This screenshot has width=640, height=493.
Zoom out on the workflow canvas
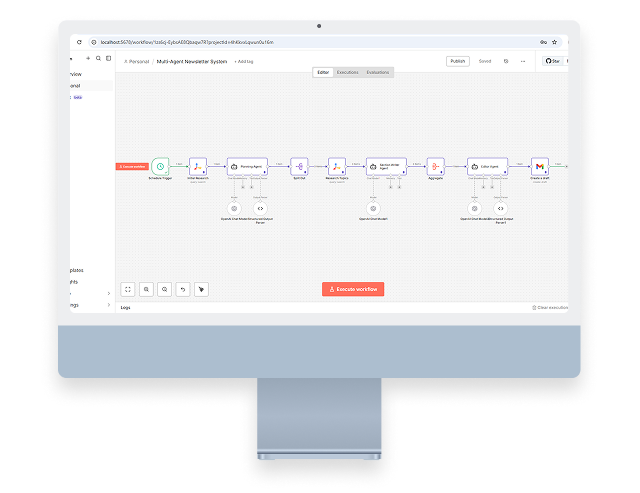tap(164, 289)
